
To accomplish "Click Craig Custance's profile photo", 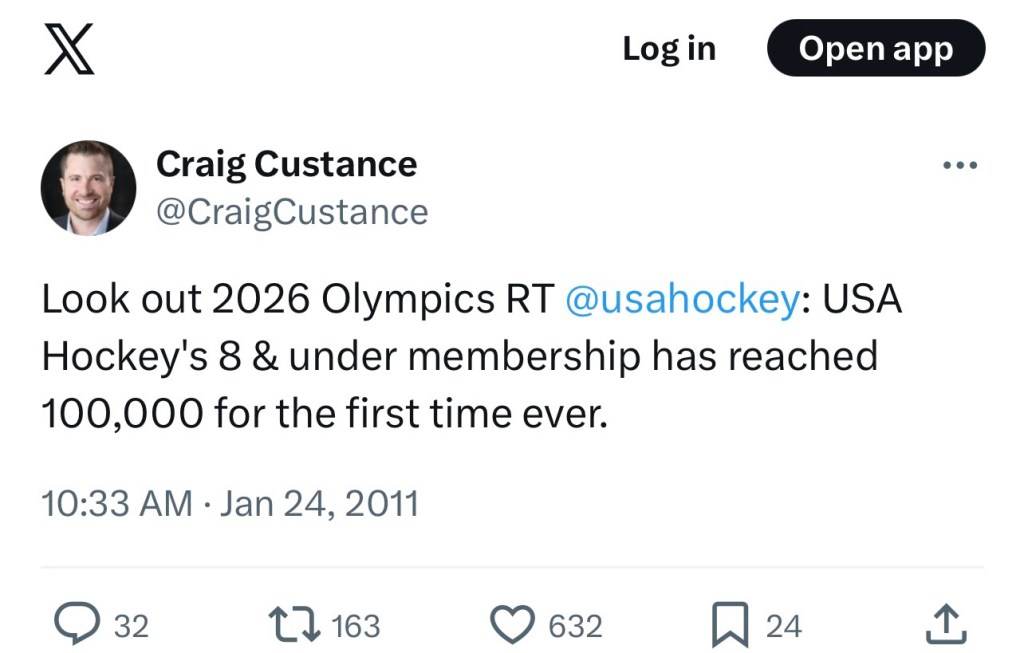I will pyautogui.click(x=88, y=187).
